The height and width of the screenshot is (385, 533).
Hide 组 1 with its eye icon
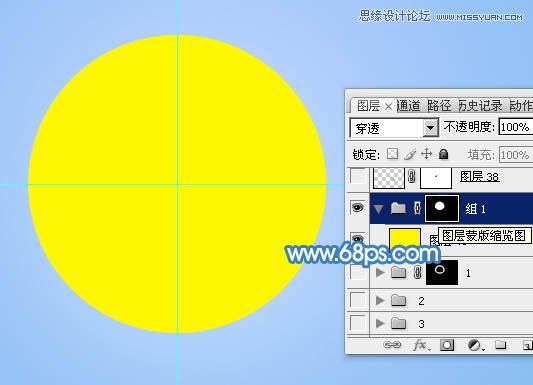pos(358,207)
